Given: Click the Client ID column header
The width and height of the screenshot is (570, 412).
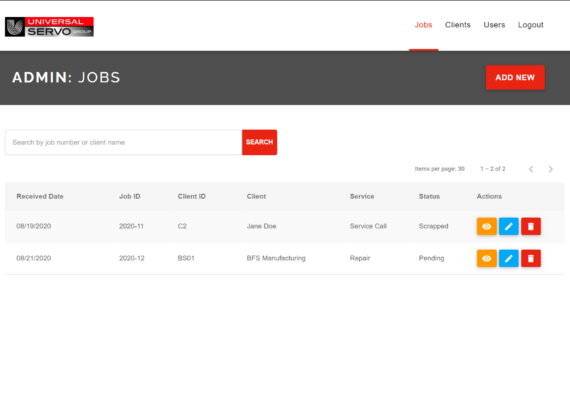Looking at the screenshot, I should [192, 196].
